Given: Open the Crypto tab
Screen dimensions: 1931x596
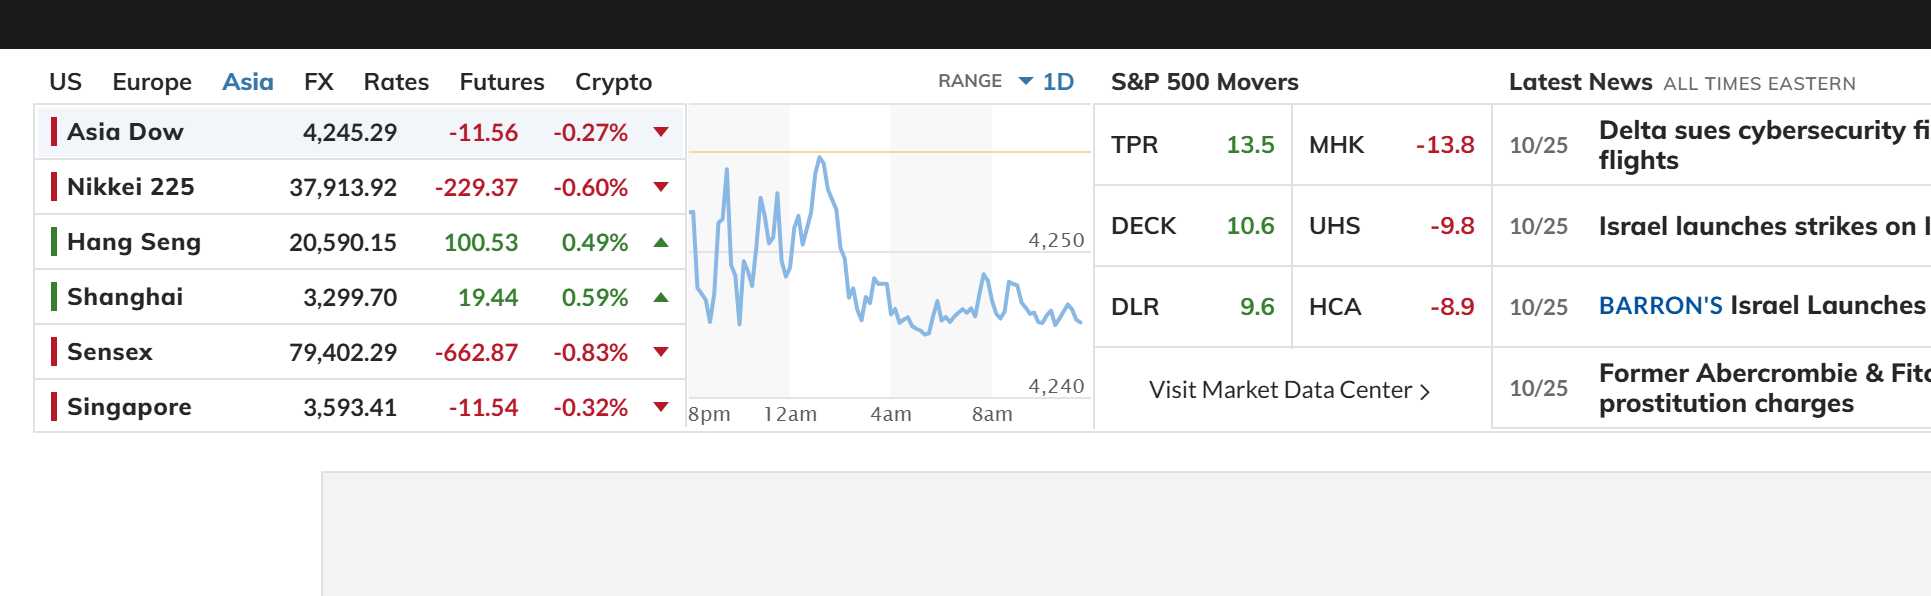Looking at the screenshot, I should point(613,82).
